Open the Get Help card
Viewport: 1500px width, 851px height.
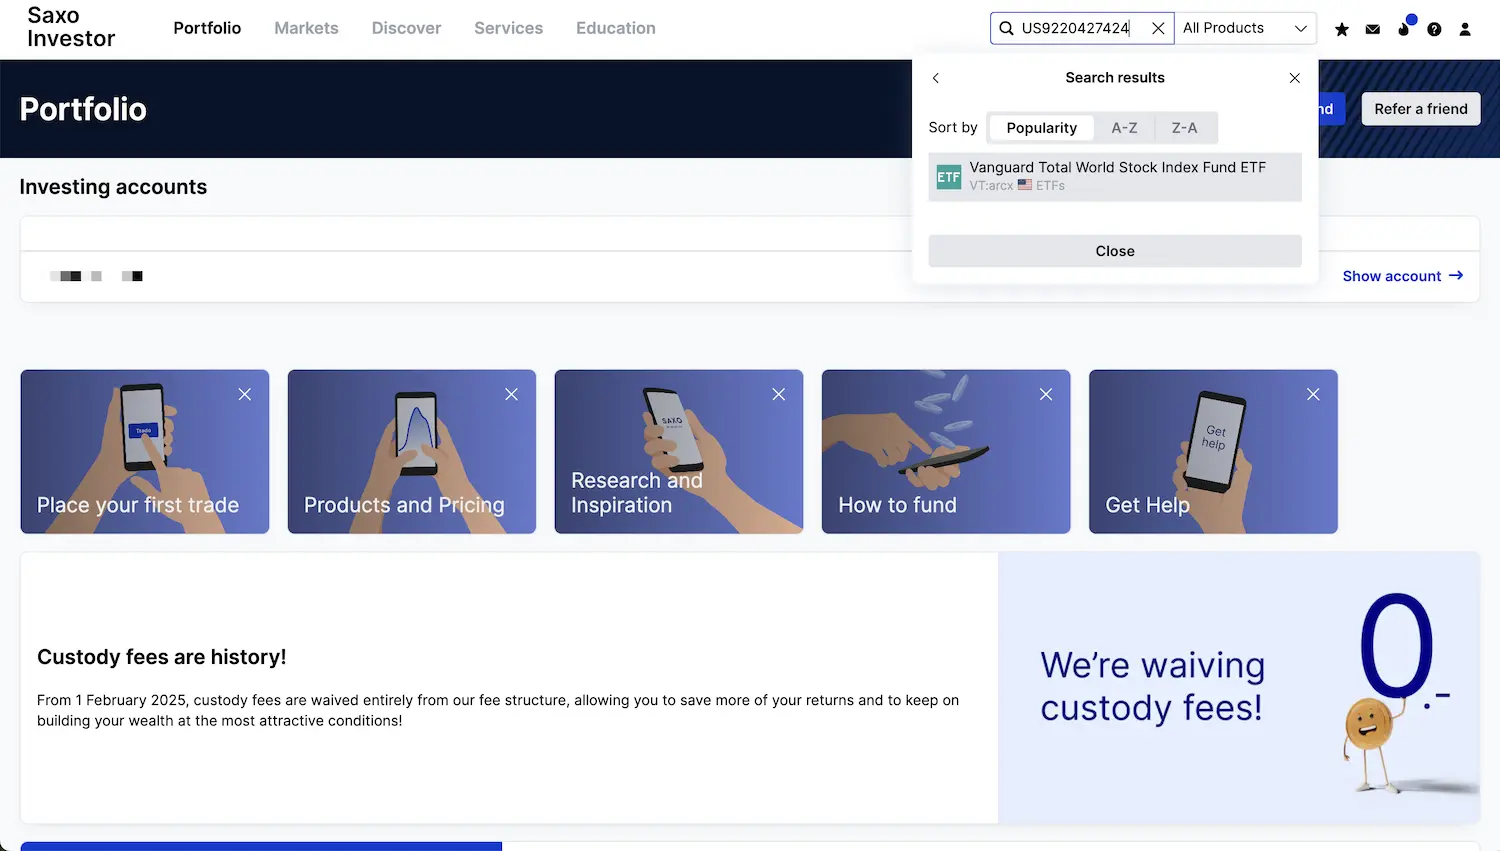pyautogui.click(x=1213, y=452)
